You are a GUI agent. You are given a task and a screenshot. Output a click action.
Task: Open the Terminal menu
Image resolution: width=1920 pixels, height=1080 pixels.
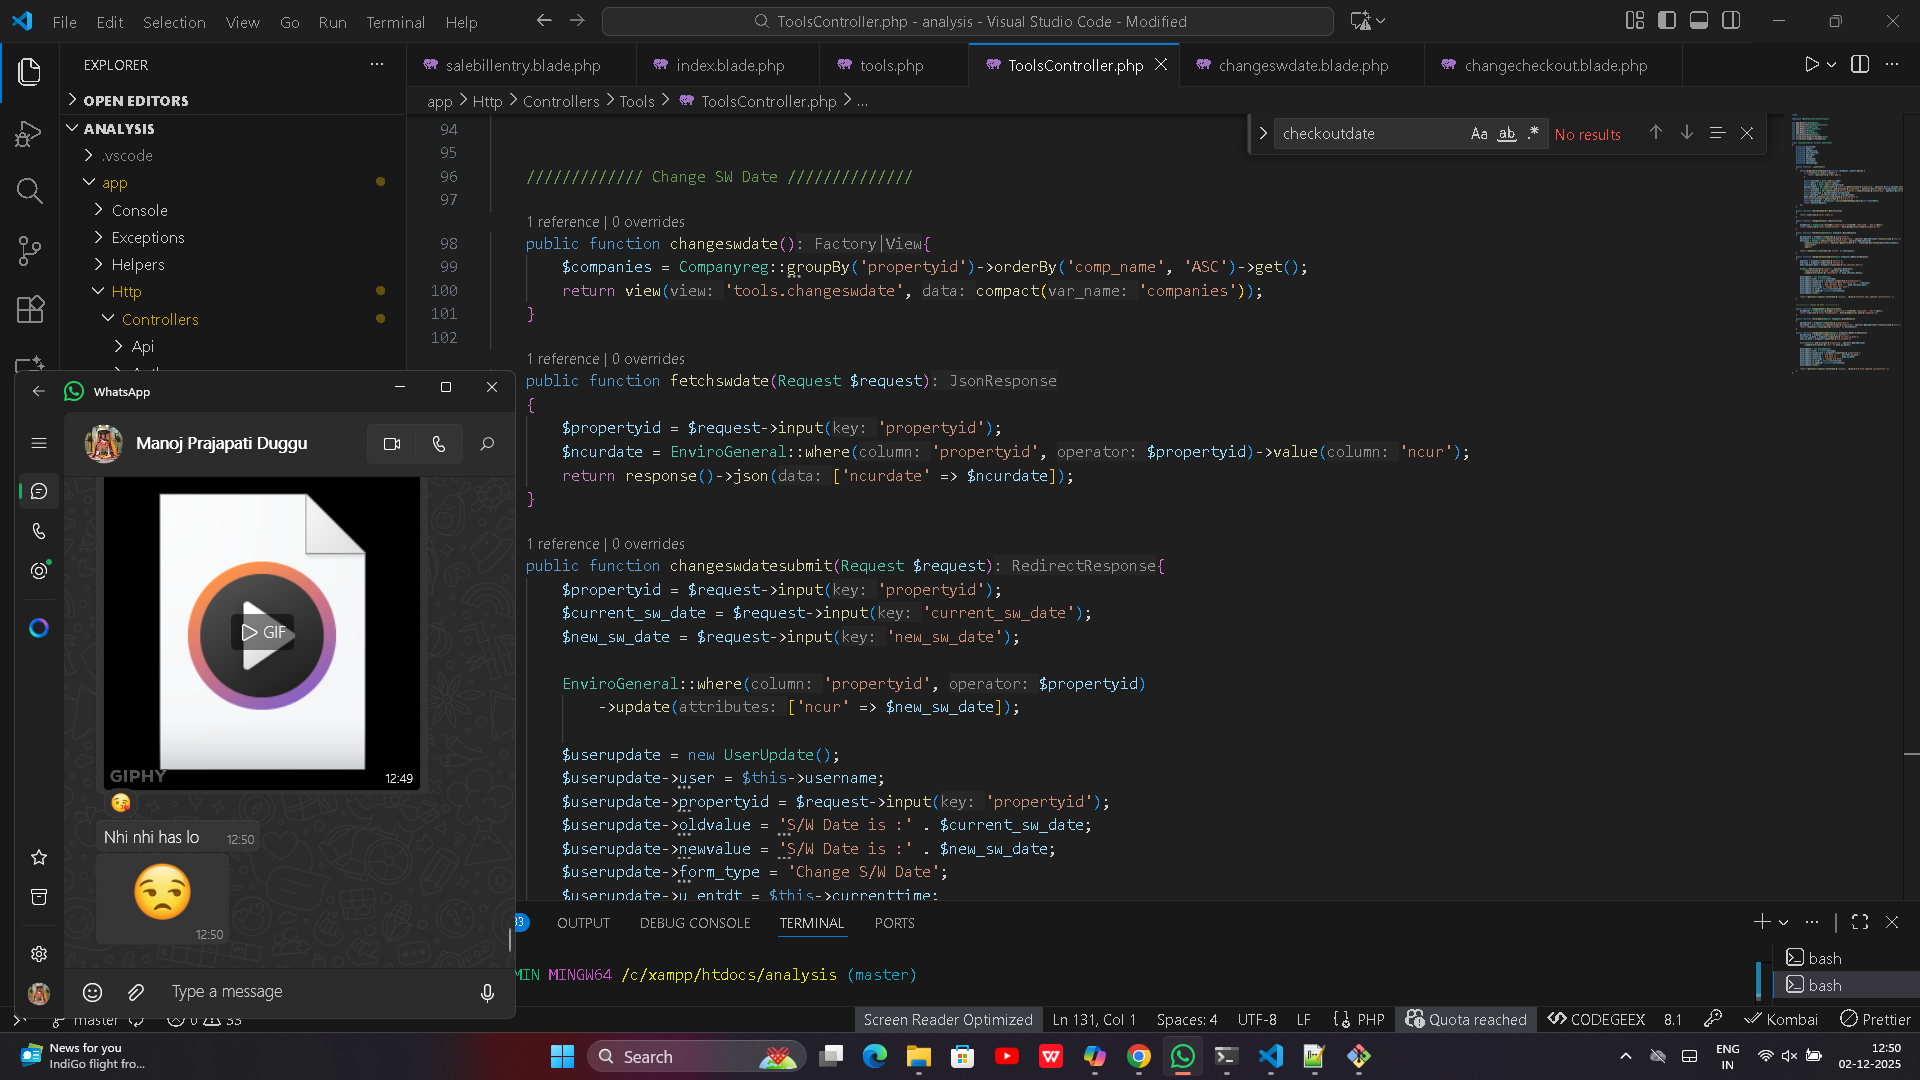coord(395,21)
